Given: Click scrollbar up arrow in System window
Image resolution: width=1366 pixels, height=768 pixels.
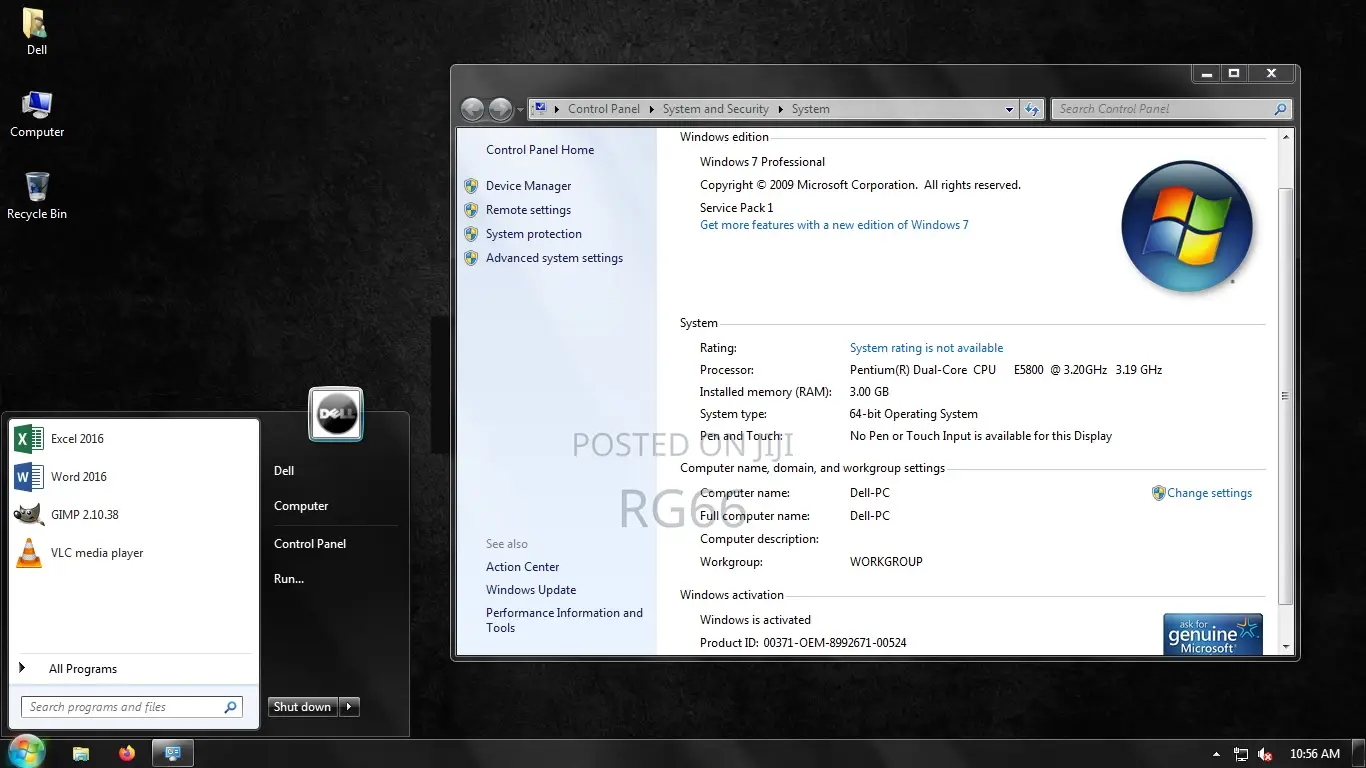Looking at the screenshot, I should pyautogui.click(x=1285, y=136).
